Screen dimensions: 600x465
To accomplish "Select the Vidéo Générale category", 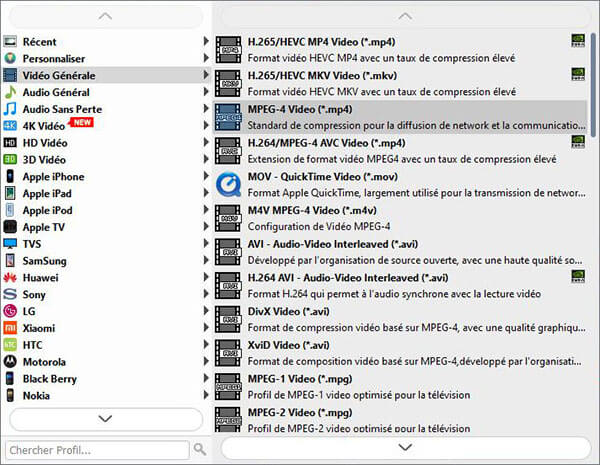I will pyautogui.click(x=106, y=75).
